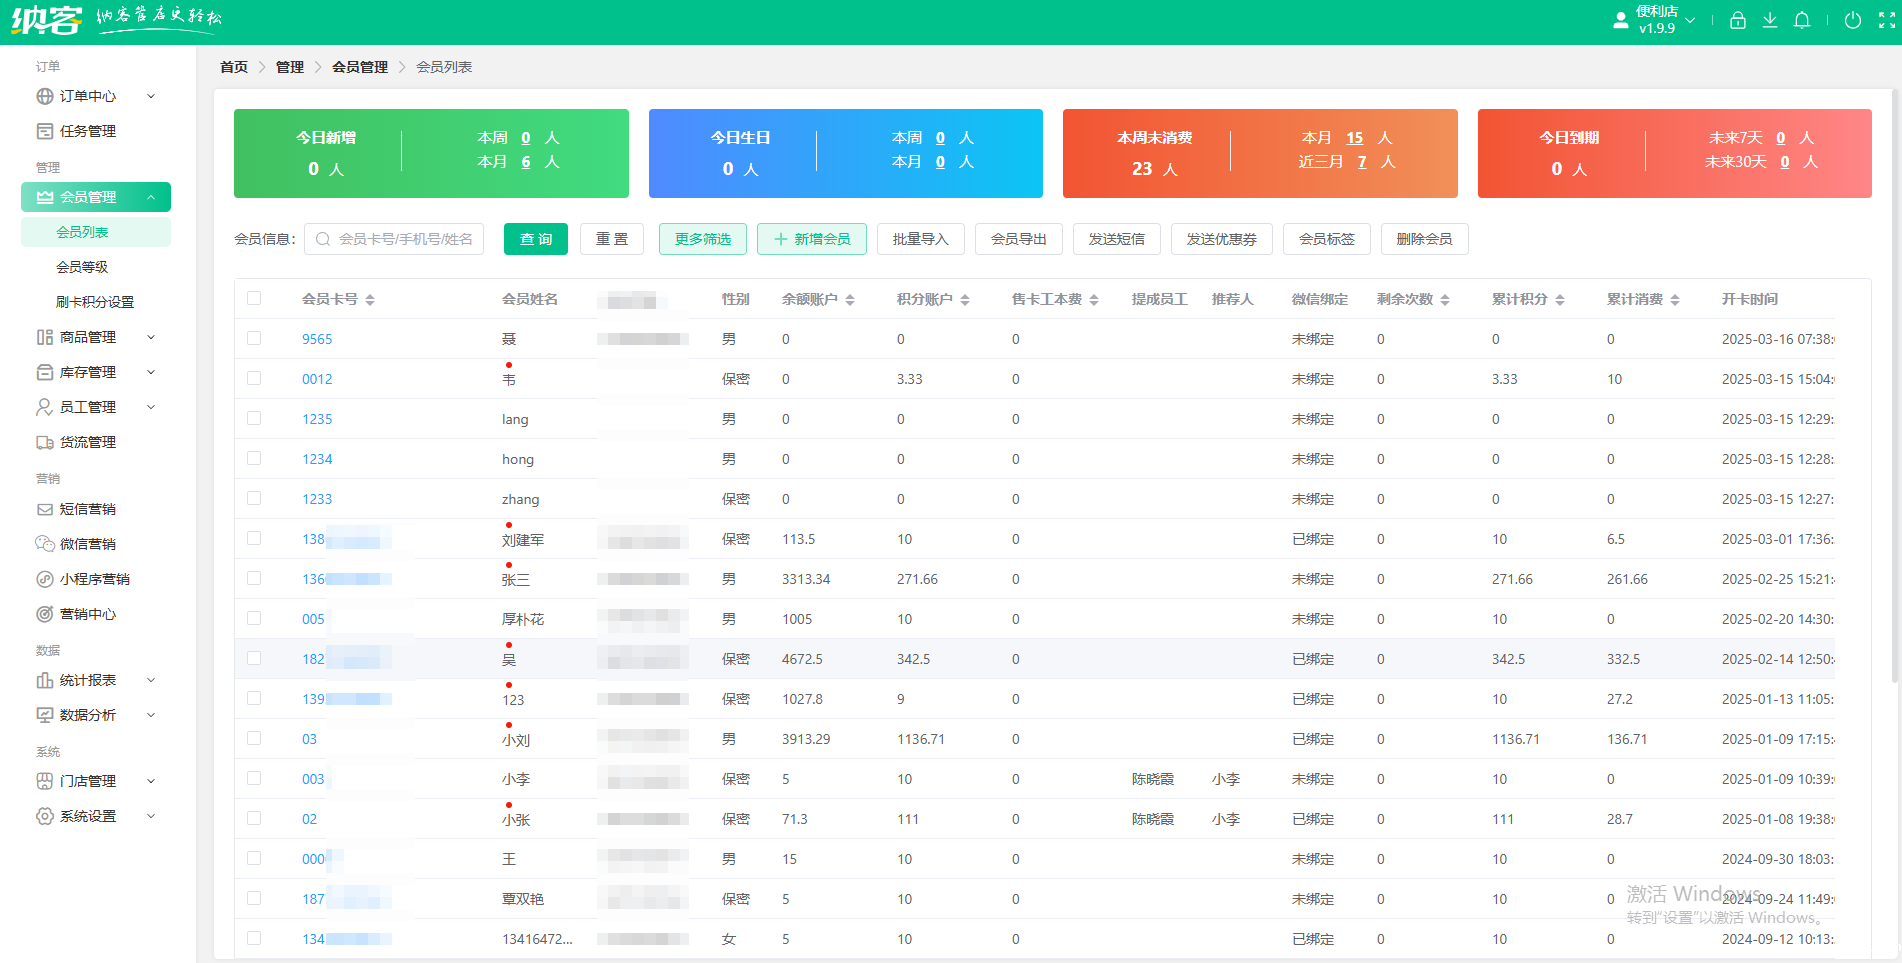1902x963 pixels.
Task: Click the 本周未消费 orange statistics card
Action: pos(1260,153)
